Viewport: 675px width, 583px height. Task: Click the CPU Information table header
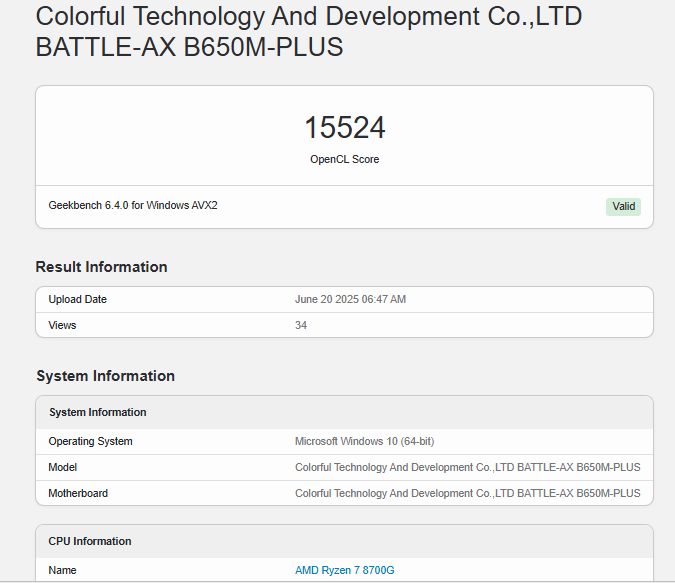click(90, 541)
